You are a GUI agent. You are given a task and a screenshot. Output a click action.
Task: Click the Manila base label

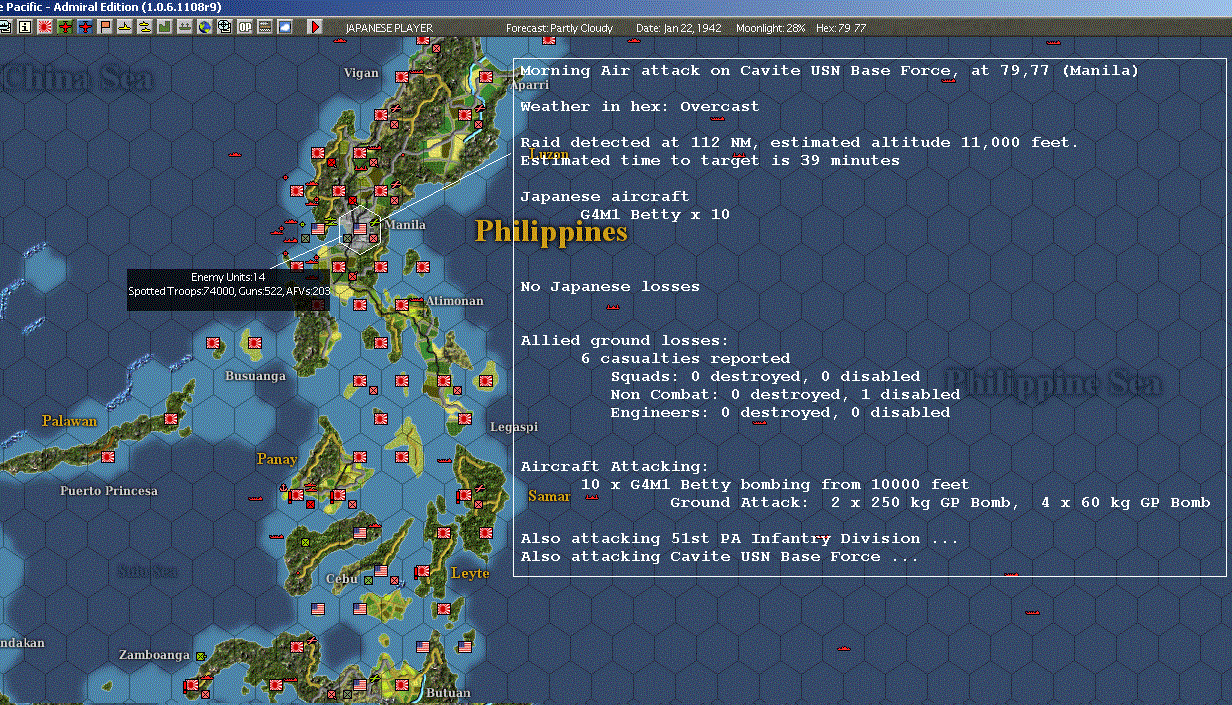(406, 225)
